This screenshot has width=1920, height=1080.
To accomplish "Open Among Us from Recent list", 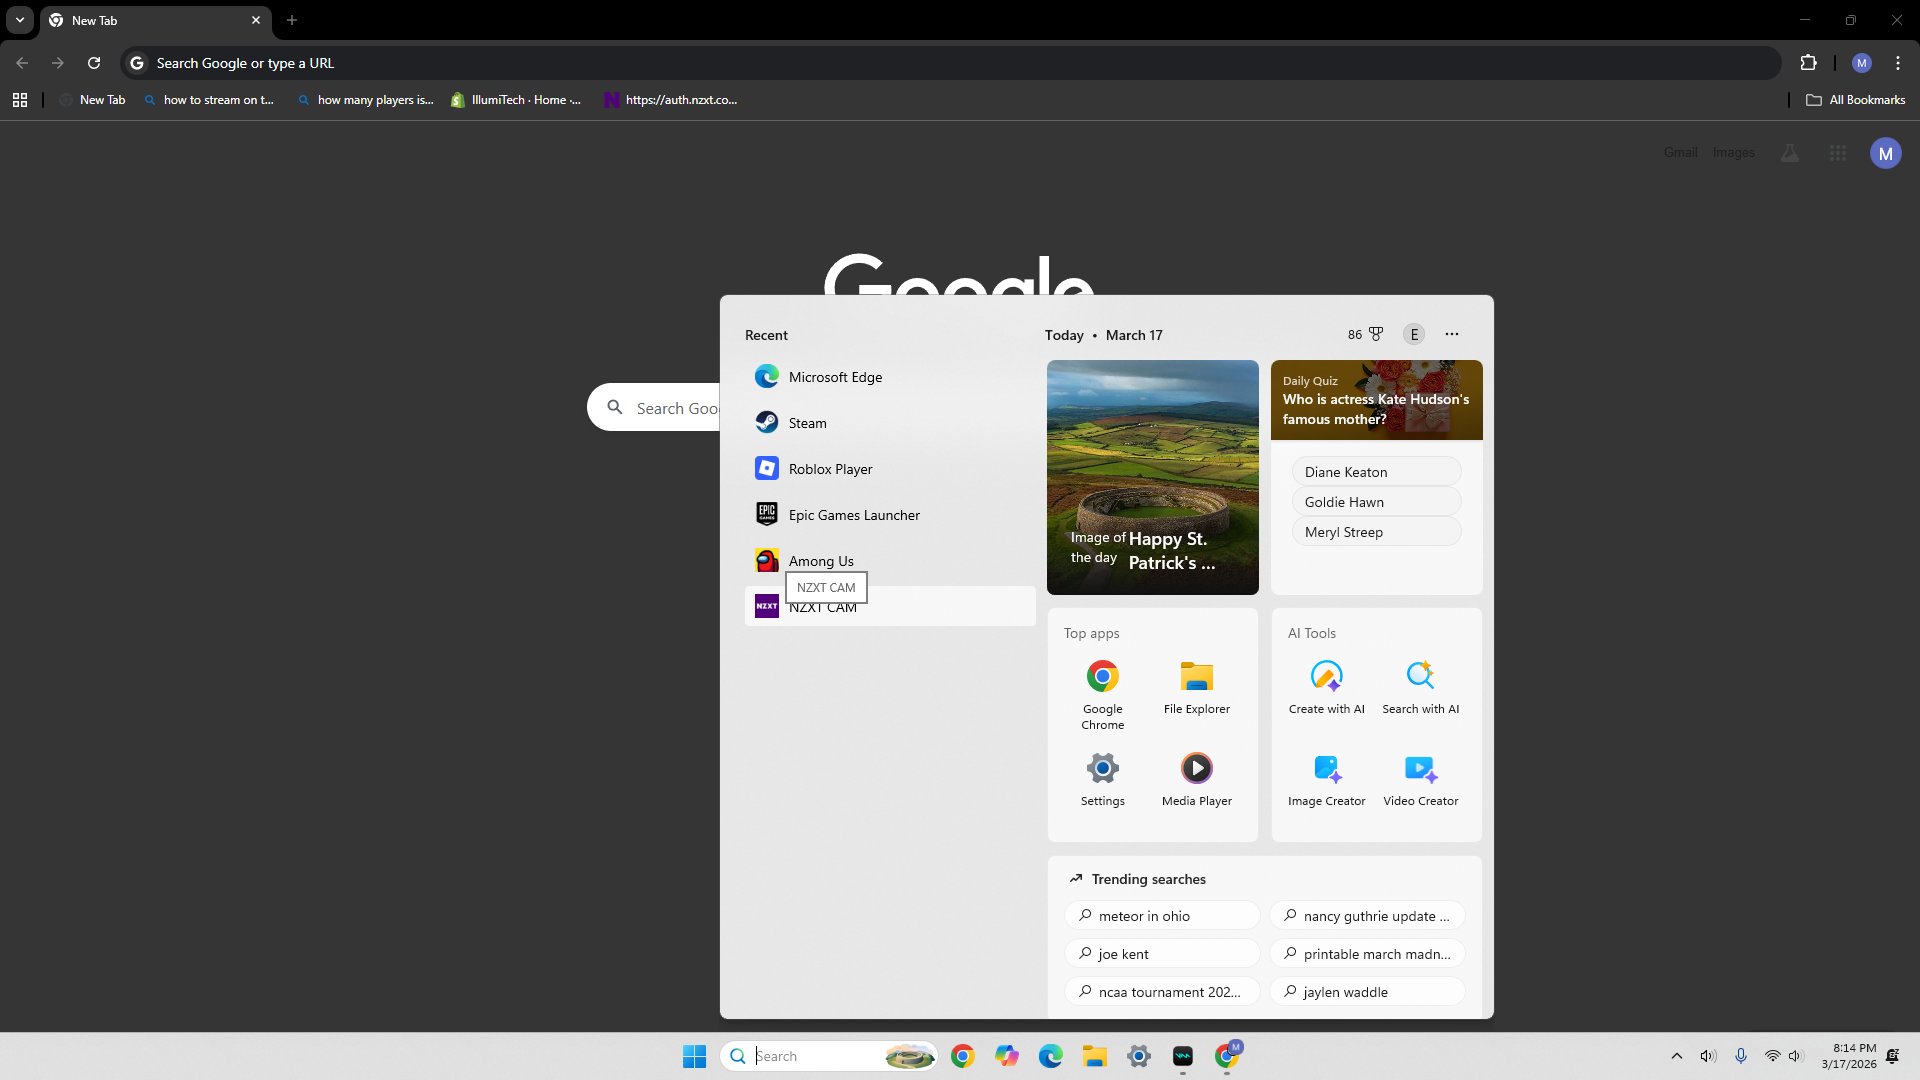I will click(x=890, y=559).
